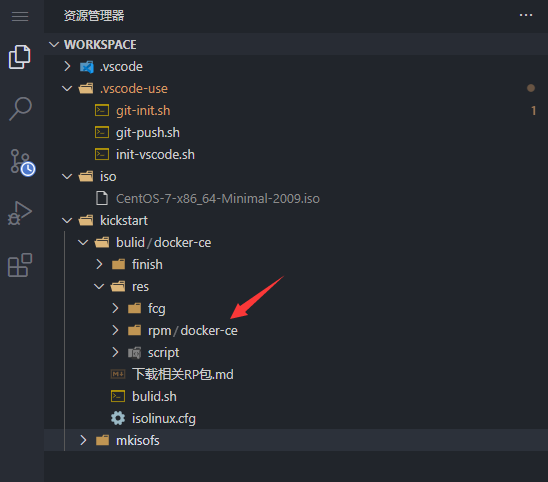This screenshot has height=482, width=548.
Task: Click the bulid/docker-ce folder icon
Action: pyautogui.click(x=102, y=243)
